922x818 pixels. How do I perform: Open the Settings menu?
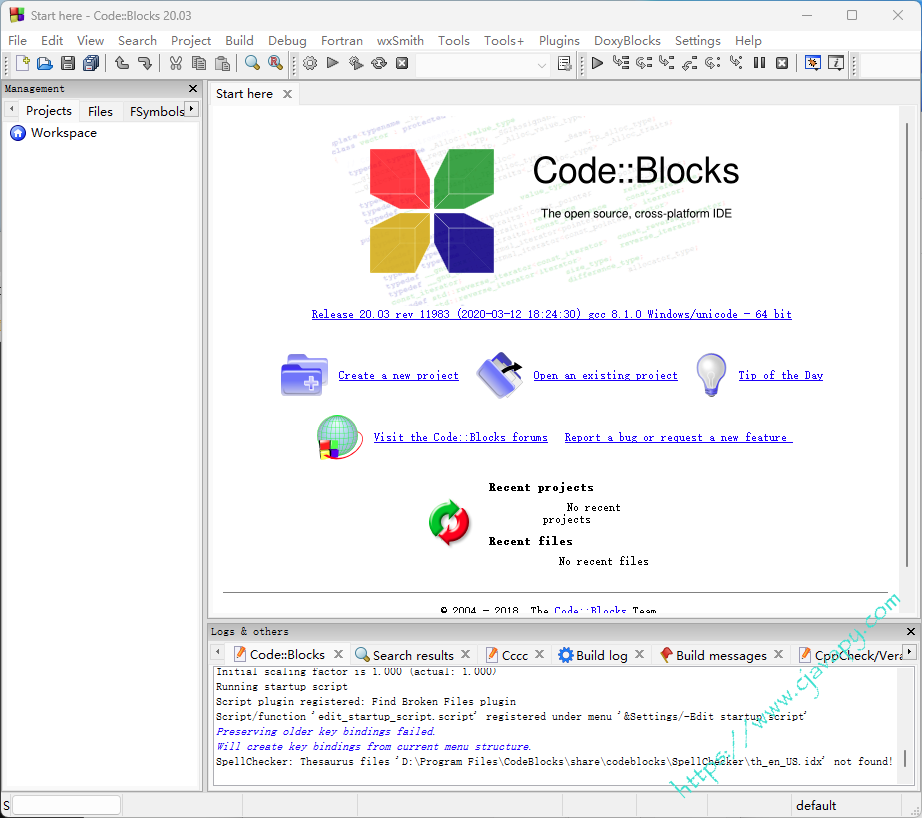697,41
